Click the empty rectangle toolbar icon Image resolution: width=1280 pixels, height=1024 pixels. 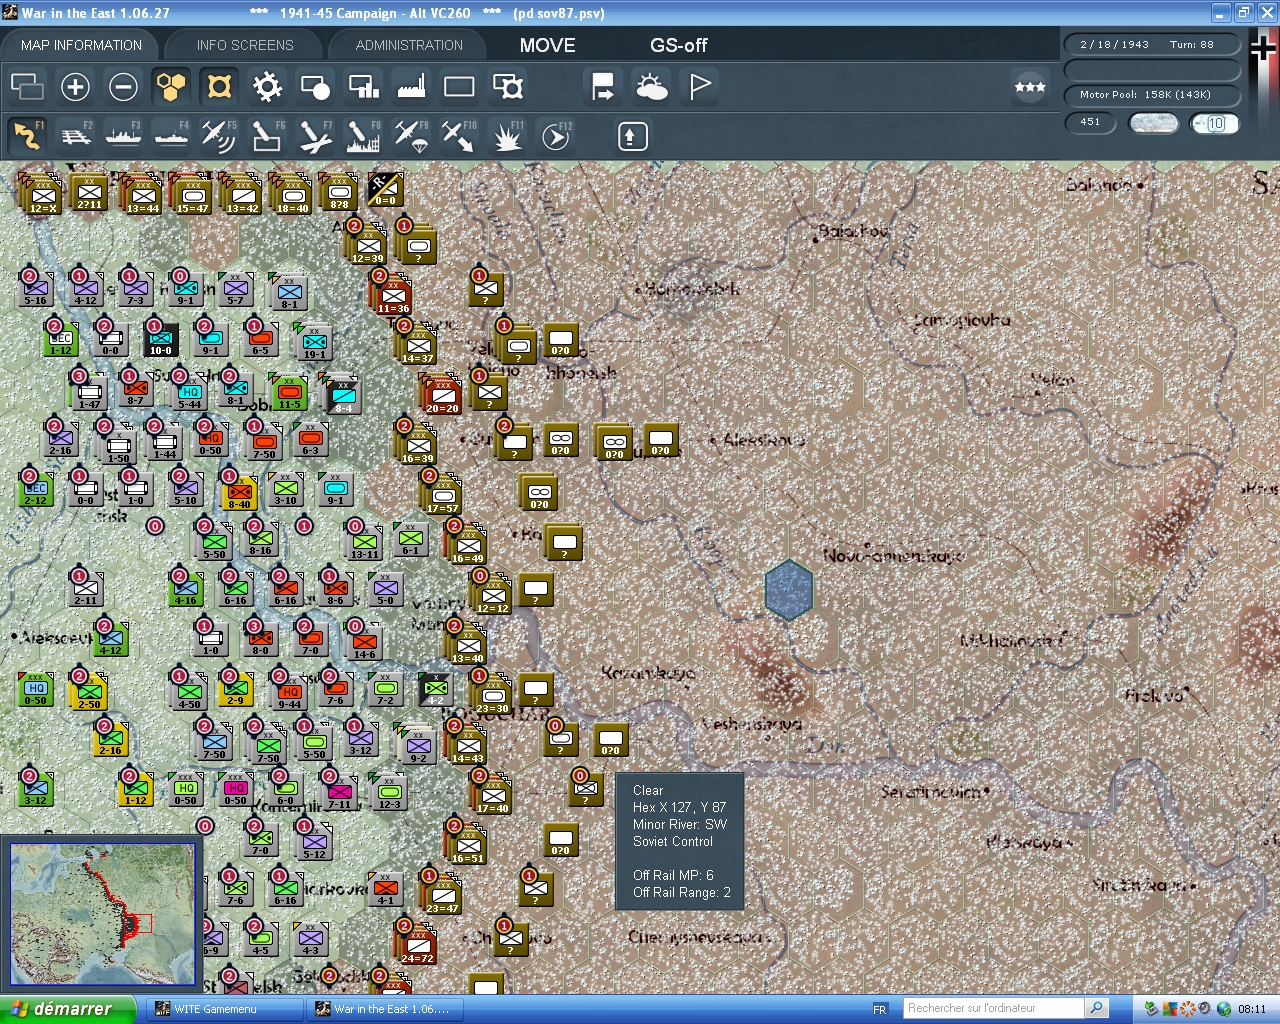coord(459,87)
